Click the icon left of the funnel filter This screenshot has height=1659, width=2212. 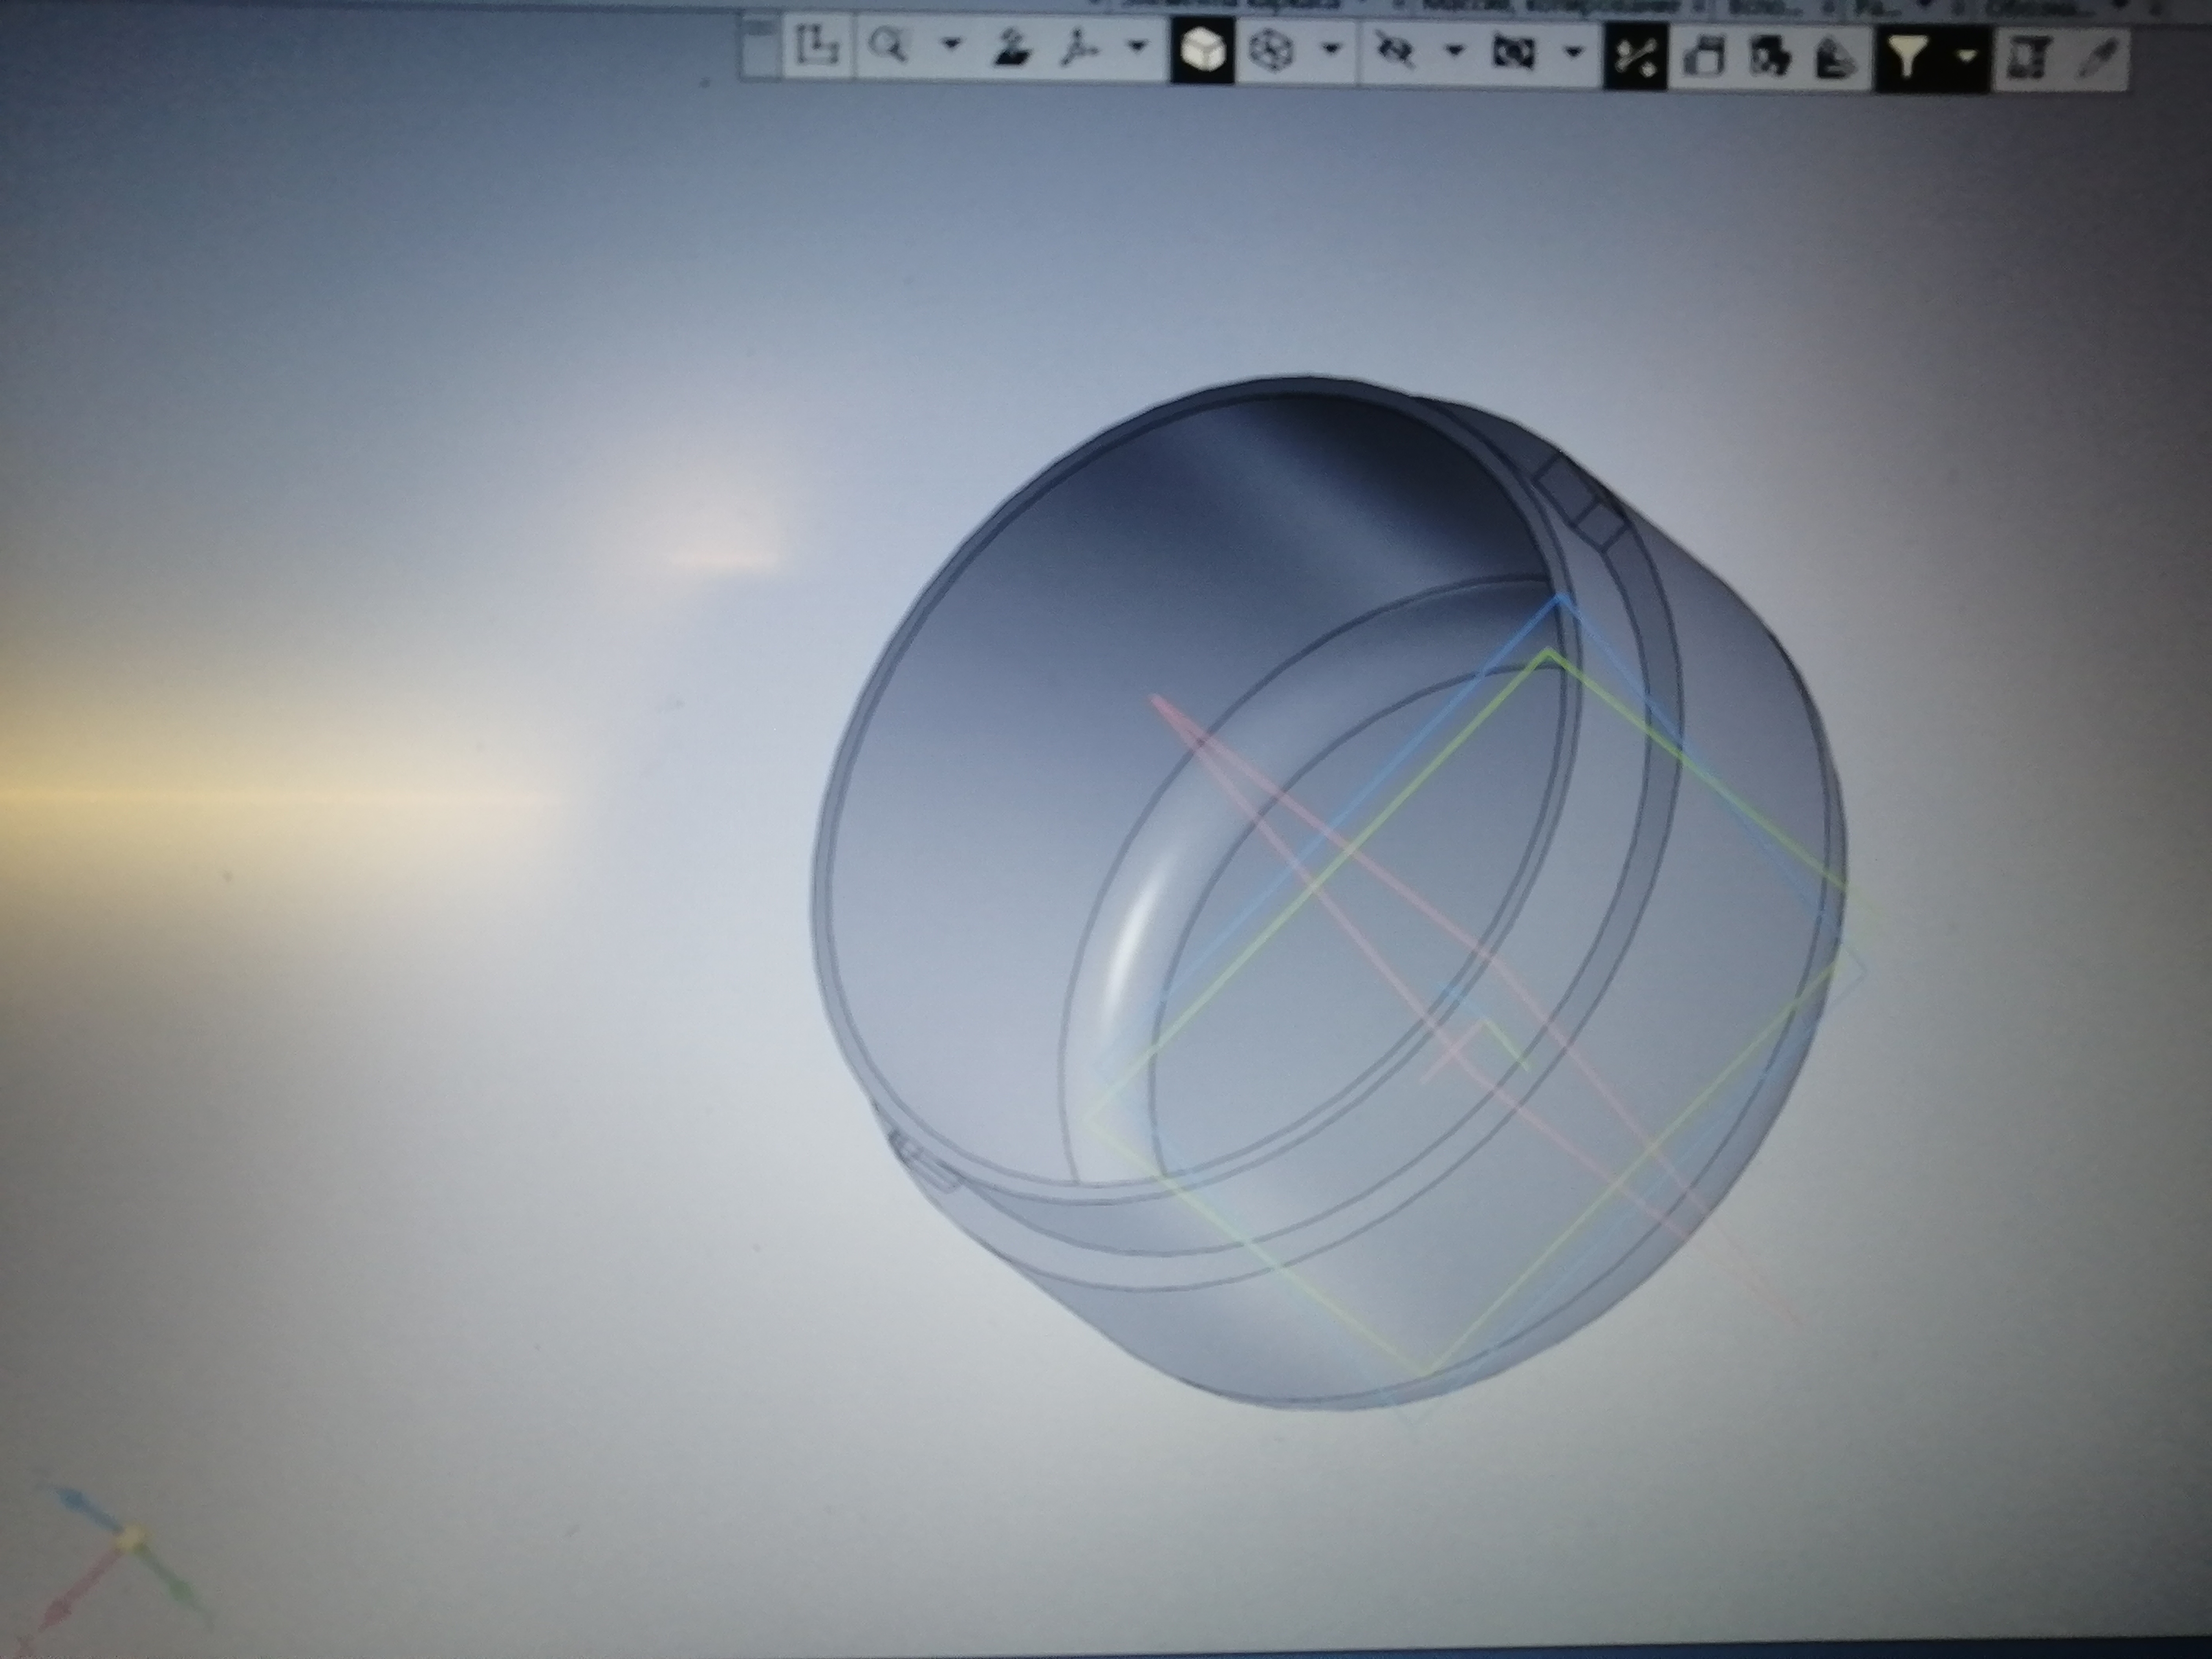1835,58
